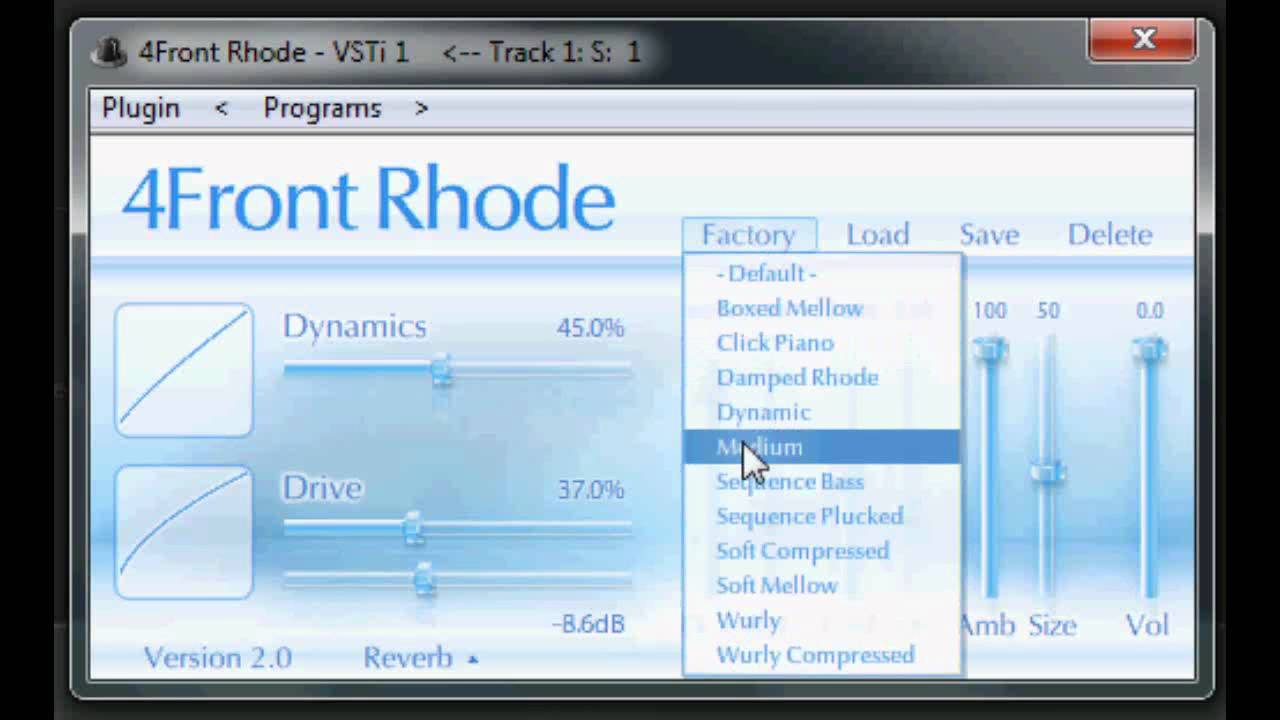Go to previous program with < arrow
The image size is (1280, 720).
tap(221, 108)
